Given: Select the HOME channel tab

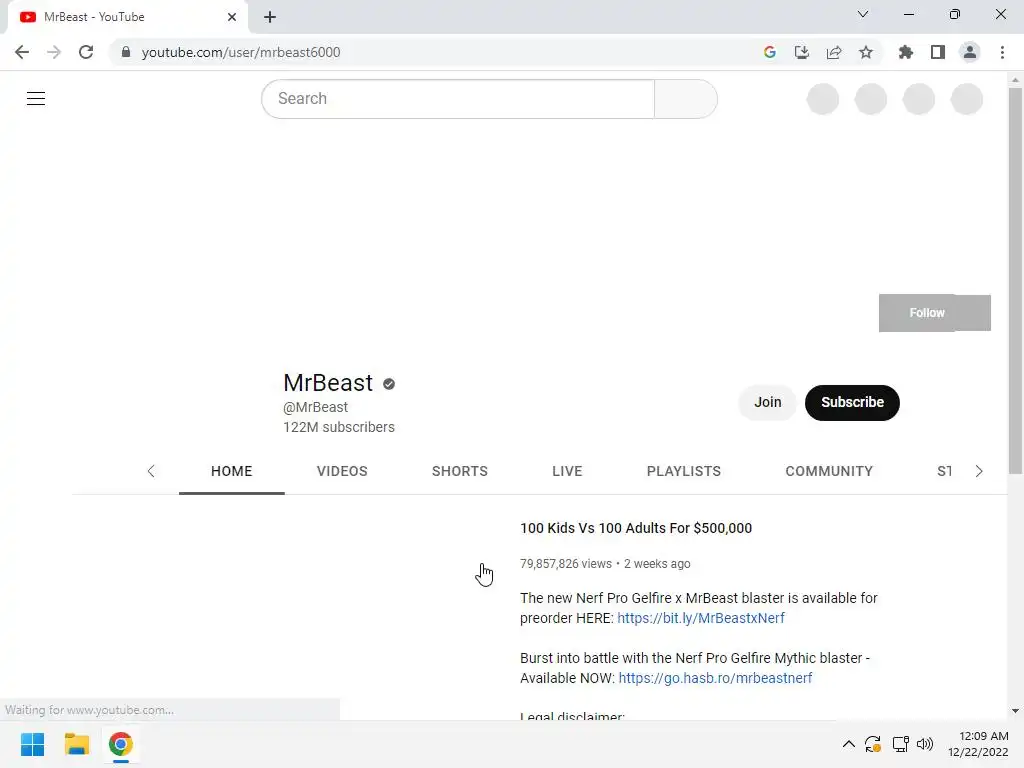Looking at the screenshot, I should pos(232,472).
